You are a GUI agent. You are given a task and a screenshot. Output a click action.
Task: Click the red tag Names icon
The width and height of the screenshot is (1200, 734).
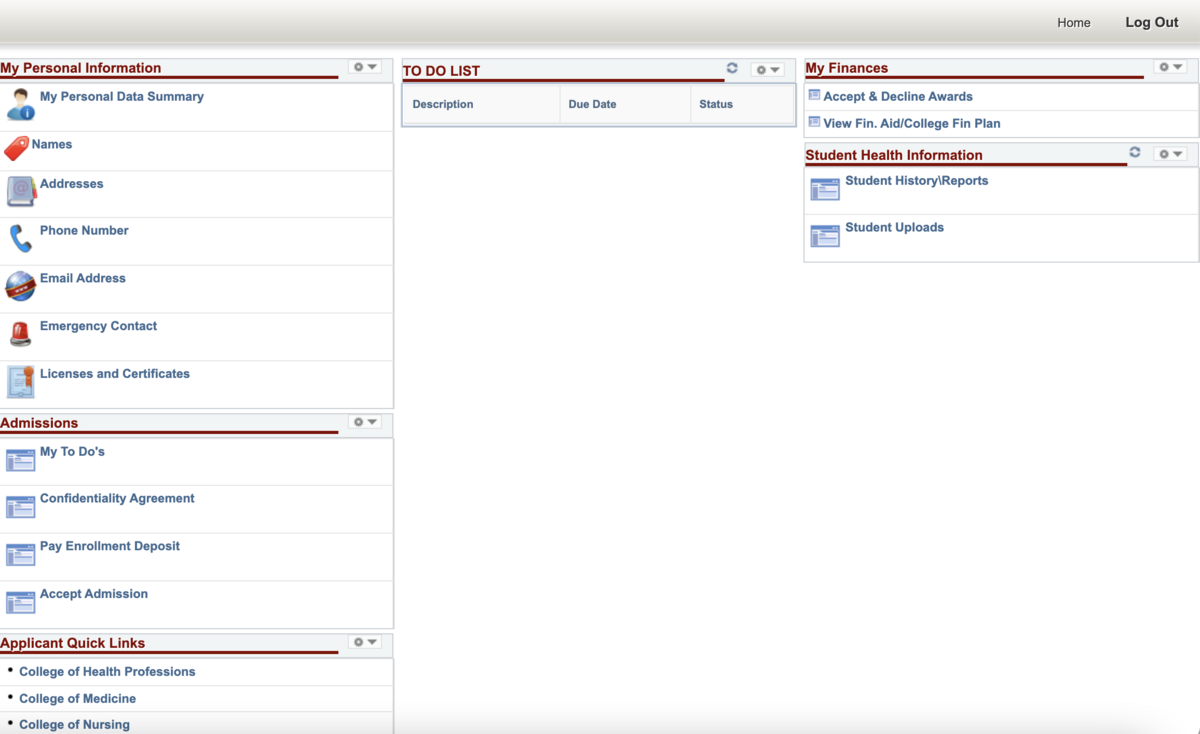16,149
